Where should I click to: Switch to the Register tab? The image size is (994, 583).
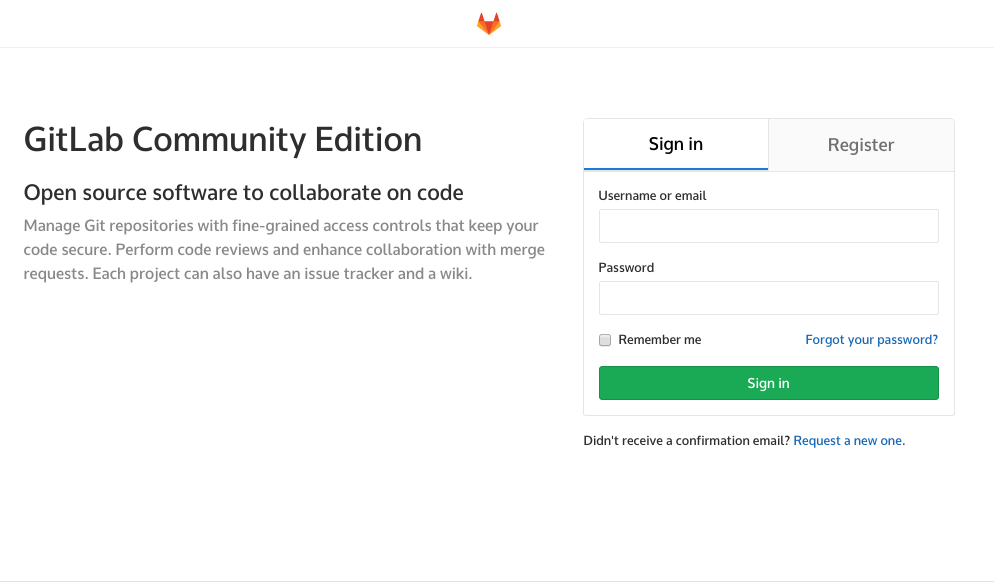[861, 144]
